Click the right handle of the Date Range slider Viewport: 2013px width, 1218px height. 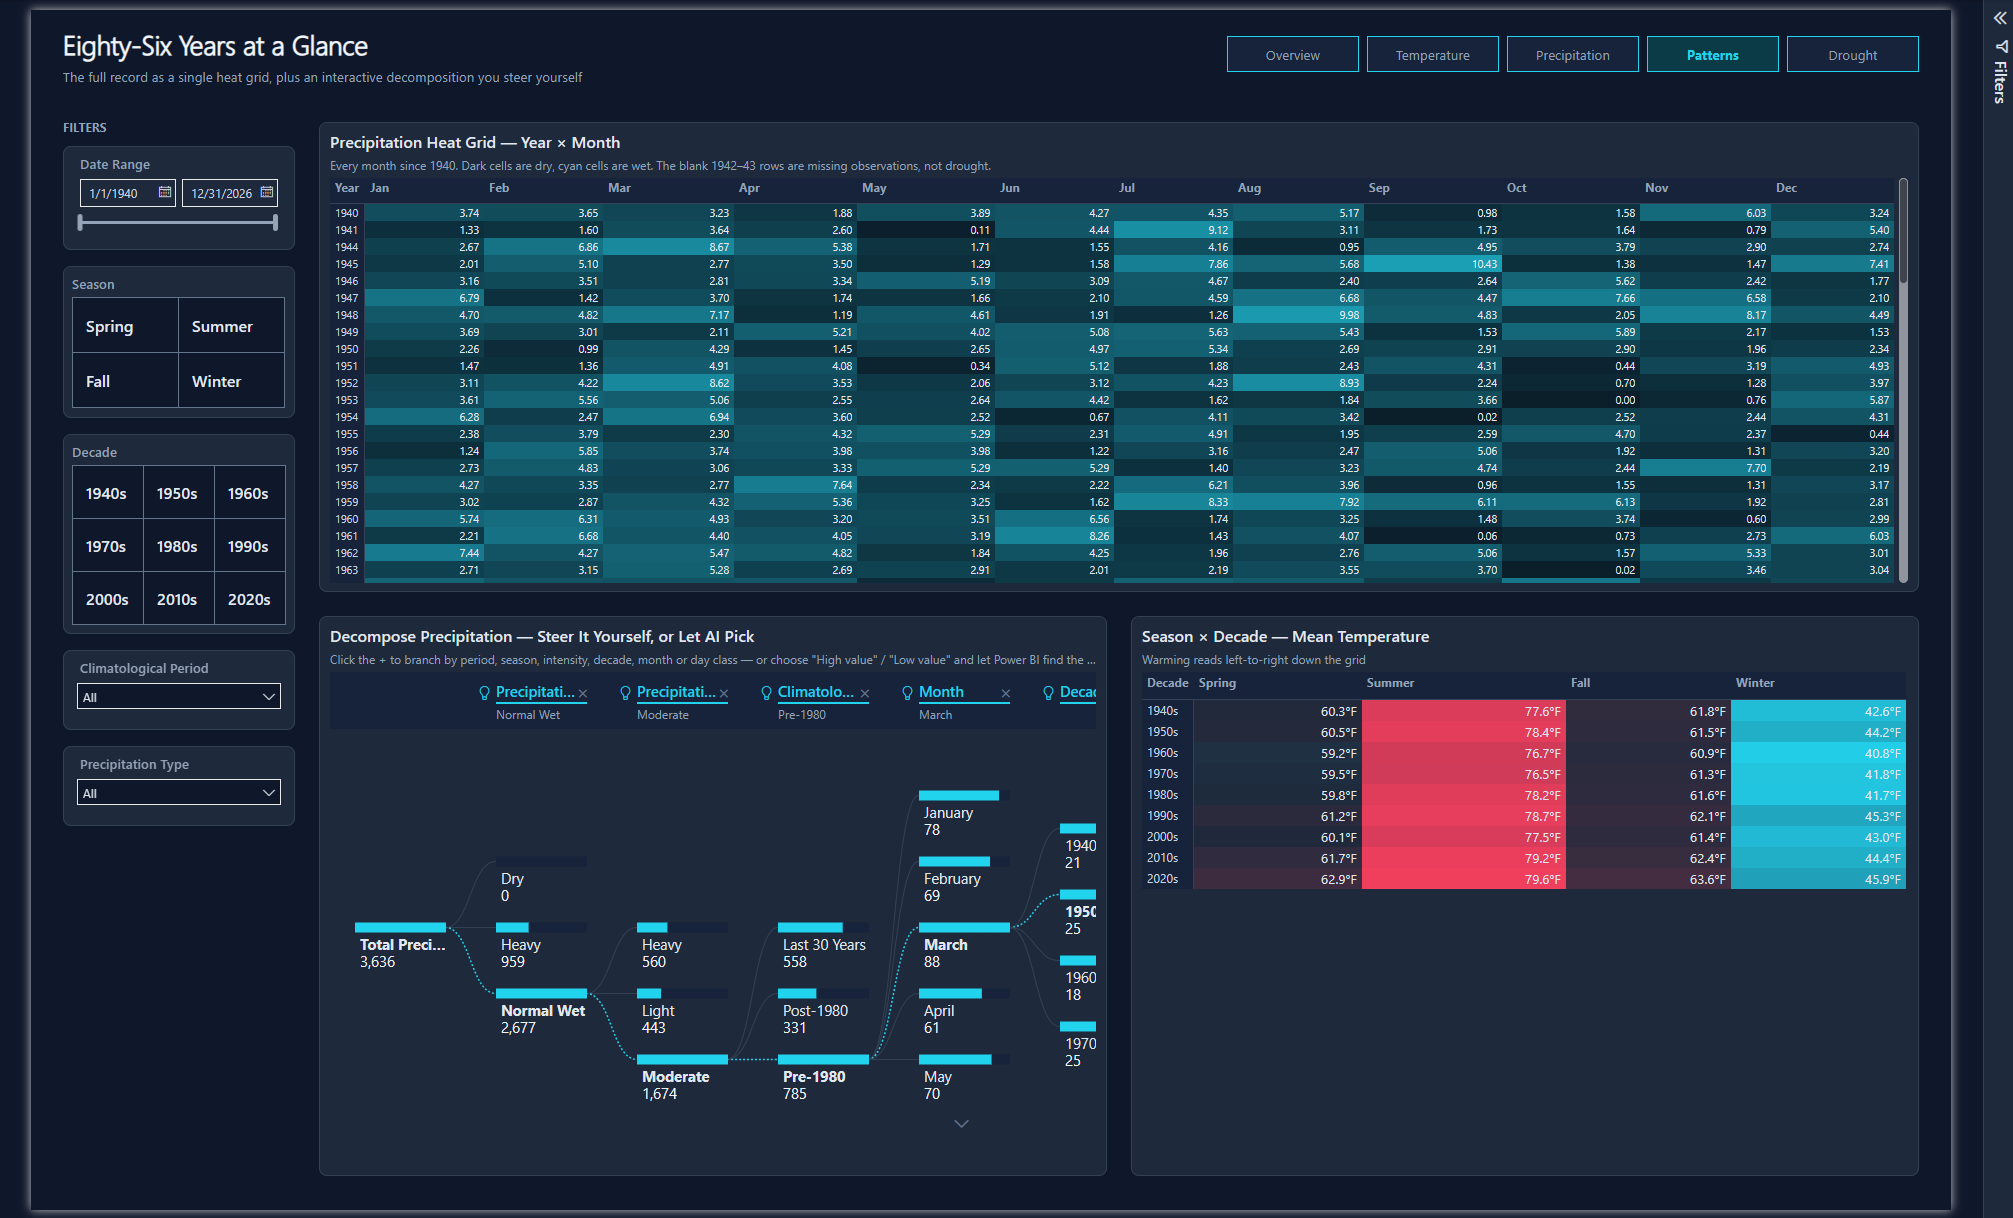click(275, 222)
